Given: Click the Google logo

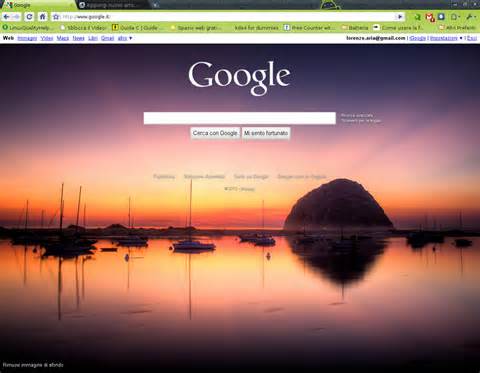Looking at the screenshot, I should (x=239, y=78).
